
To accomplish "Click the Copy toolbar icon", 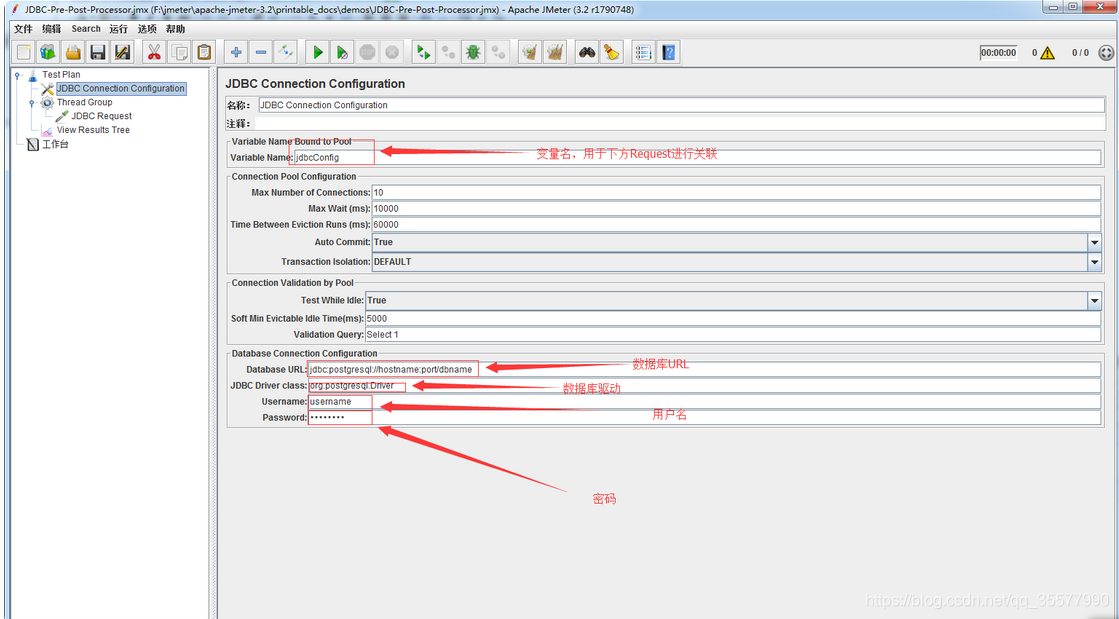I will [178, 52].
